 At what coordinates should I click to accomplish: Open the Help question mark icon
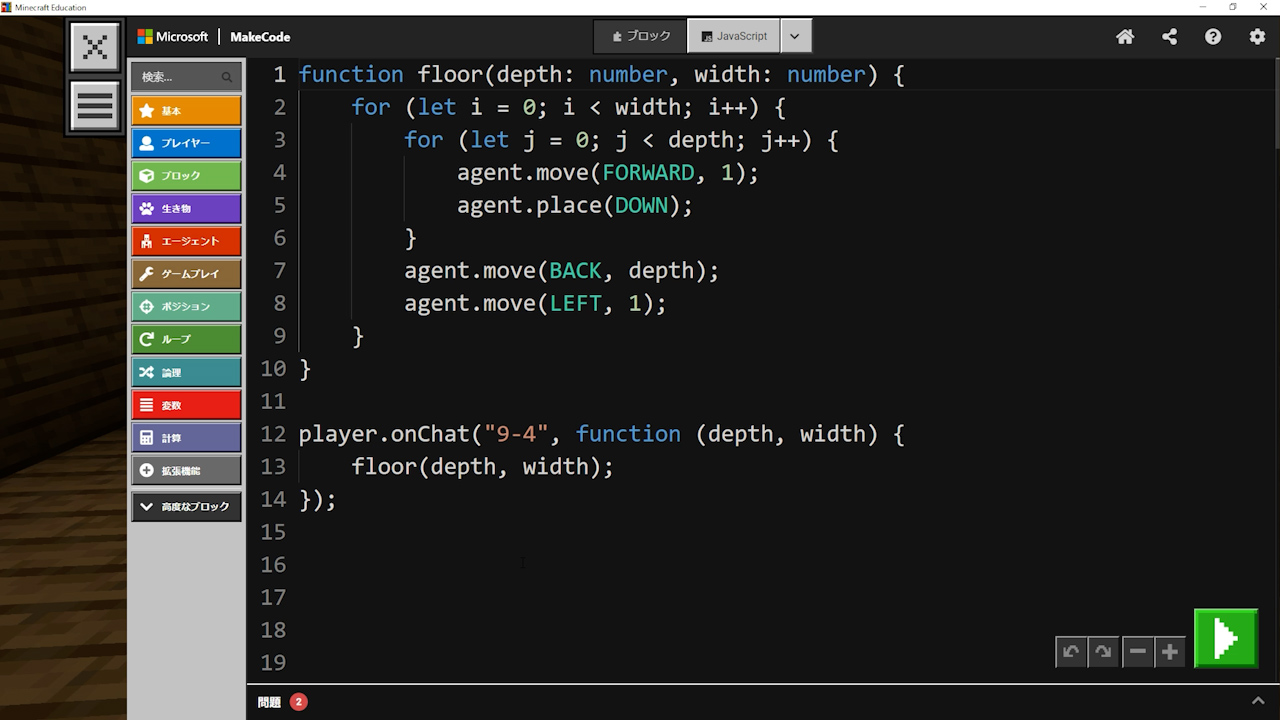[1213, 37]
